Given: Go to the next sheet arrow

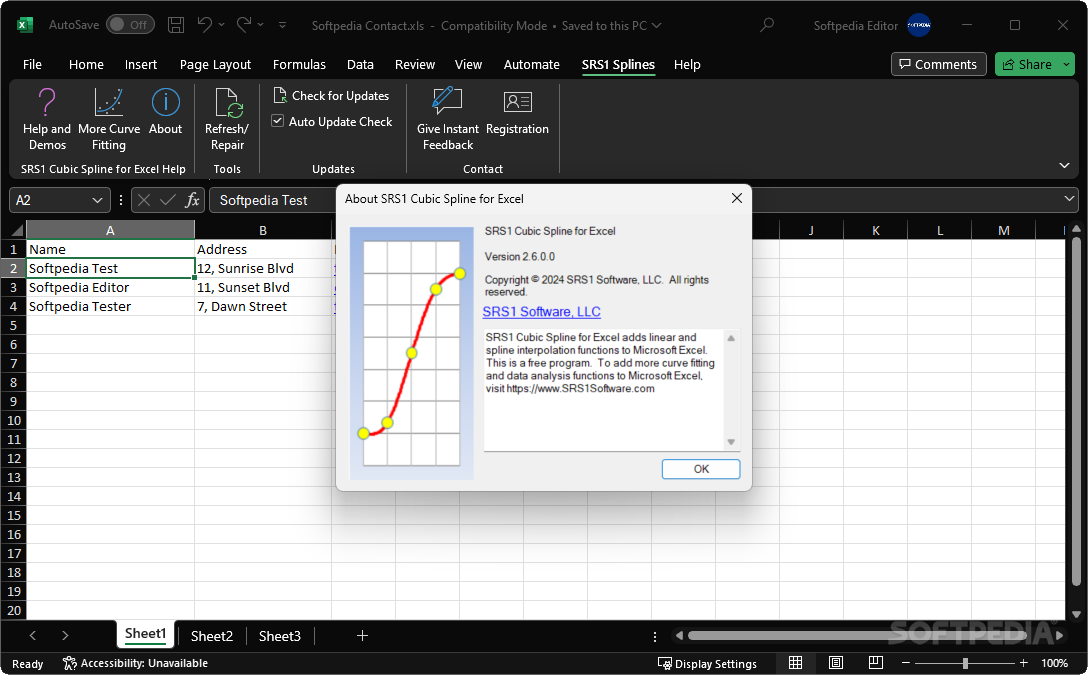Looking at the screenshot, I should click(x=65, y=635).
